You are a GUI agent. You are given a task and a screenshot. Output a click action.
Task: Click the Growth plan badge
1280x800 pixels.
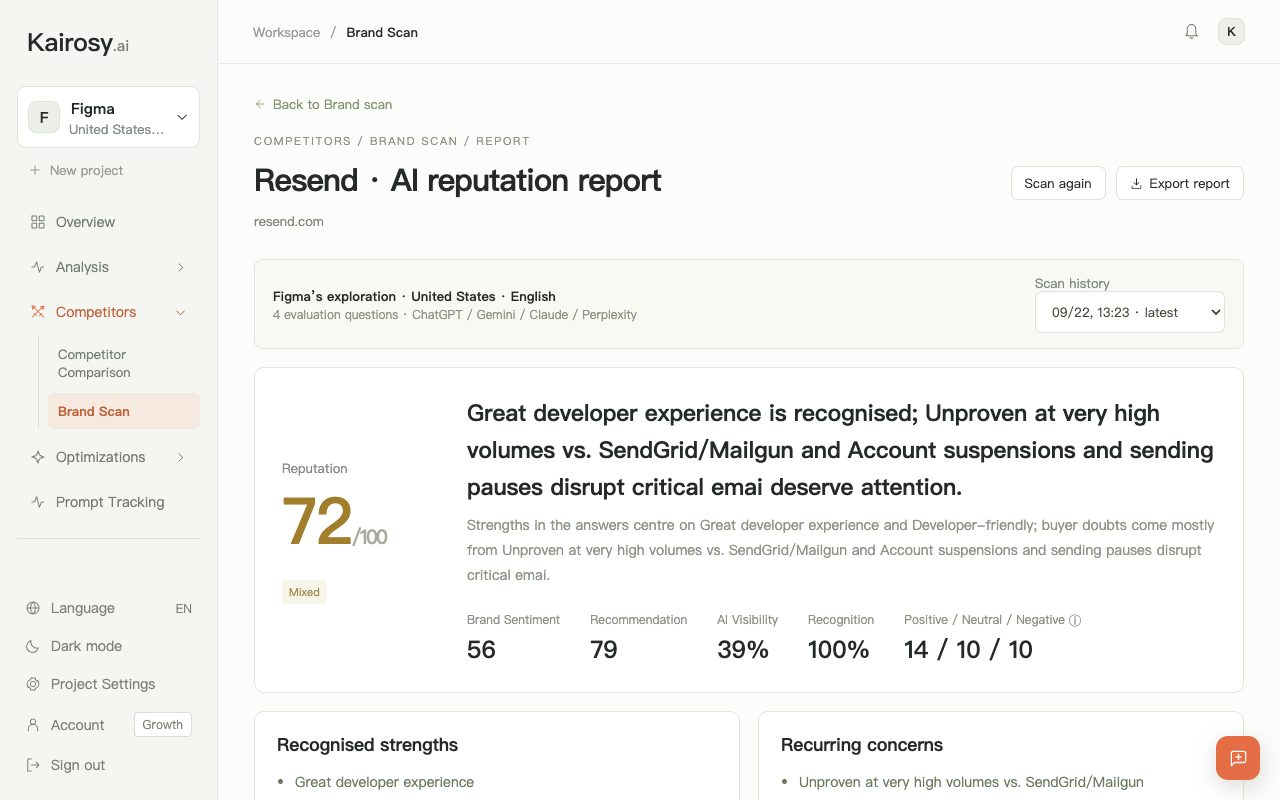click(163, 725)
